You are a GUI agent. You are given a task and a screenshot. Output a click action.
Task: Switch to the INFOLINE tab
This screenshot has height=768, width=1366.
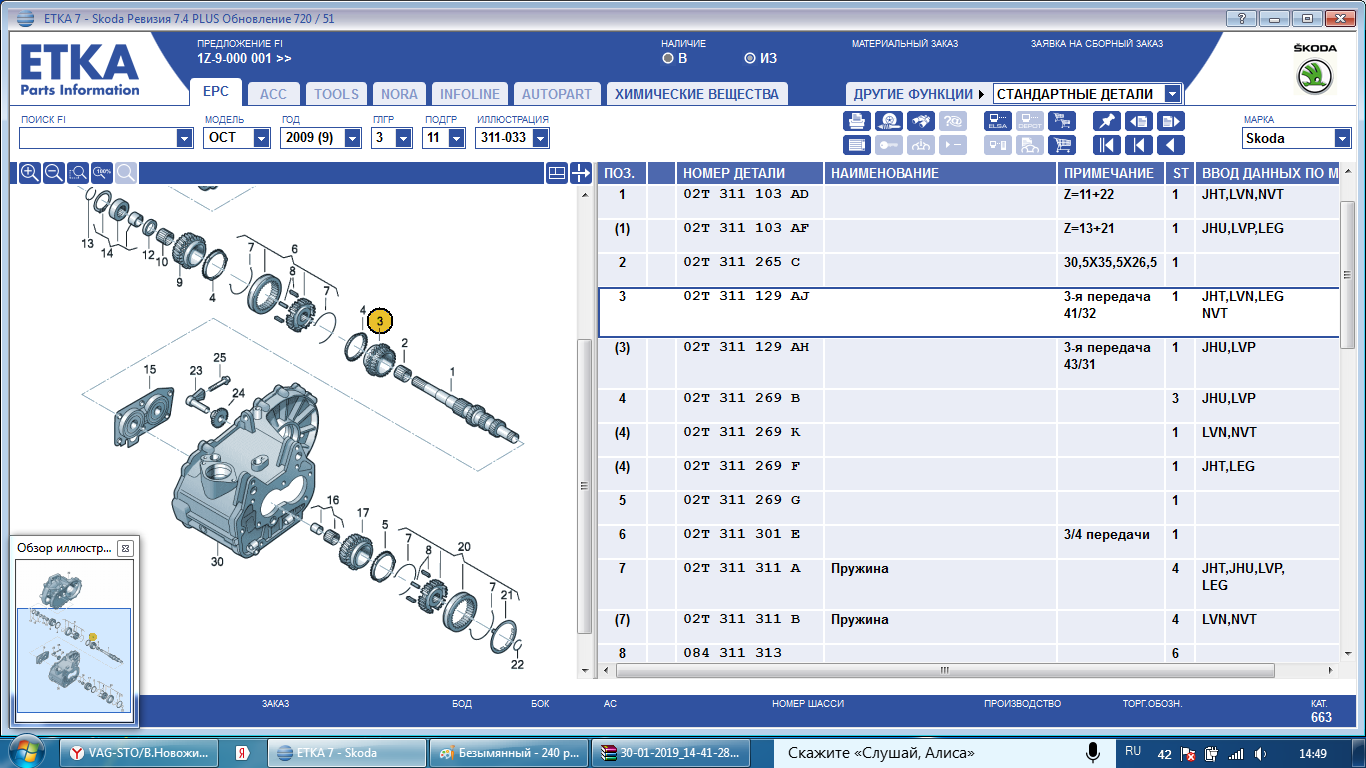470,94
